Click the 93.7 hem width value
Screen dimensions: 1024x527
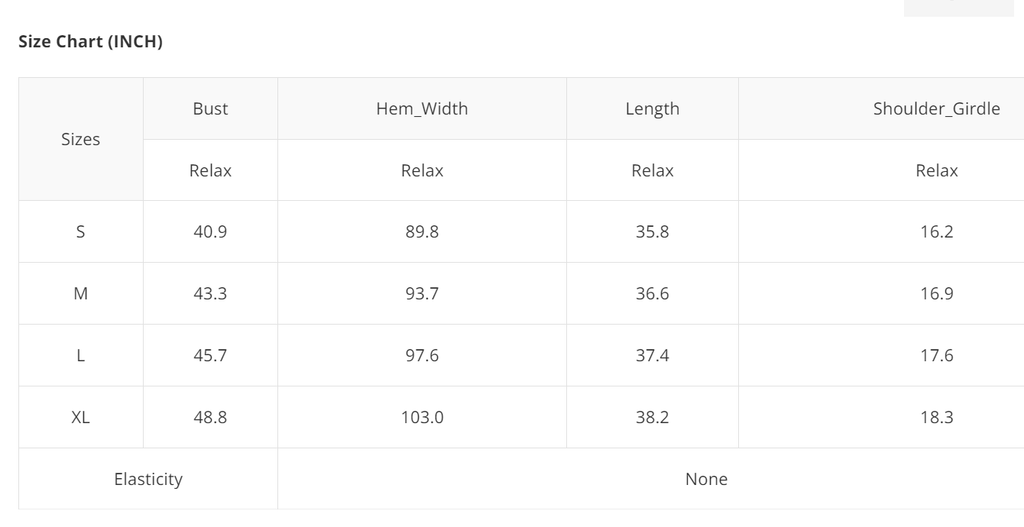pyautogui.click(x=422, y=294)
